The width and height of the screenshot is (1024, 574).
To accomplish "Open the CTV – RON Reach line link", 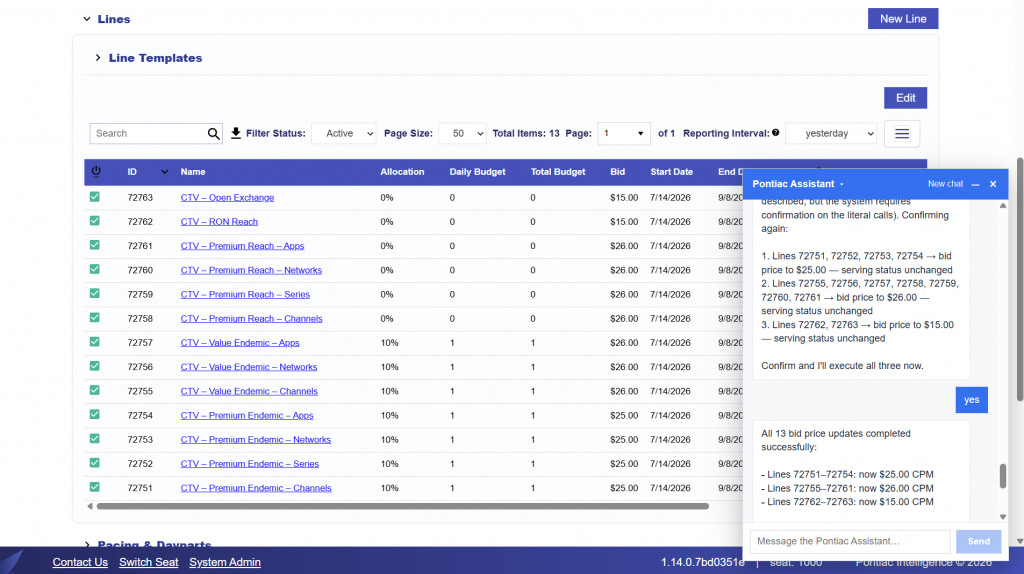I will coord(219,222).
